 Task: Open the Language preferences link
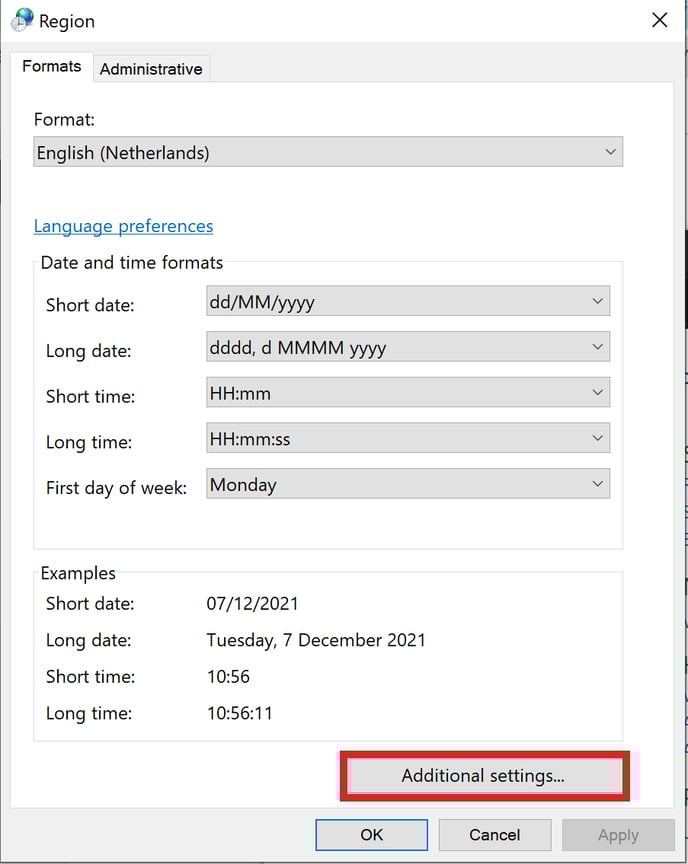click(x=123, y=226)
